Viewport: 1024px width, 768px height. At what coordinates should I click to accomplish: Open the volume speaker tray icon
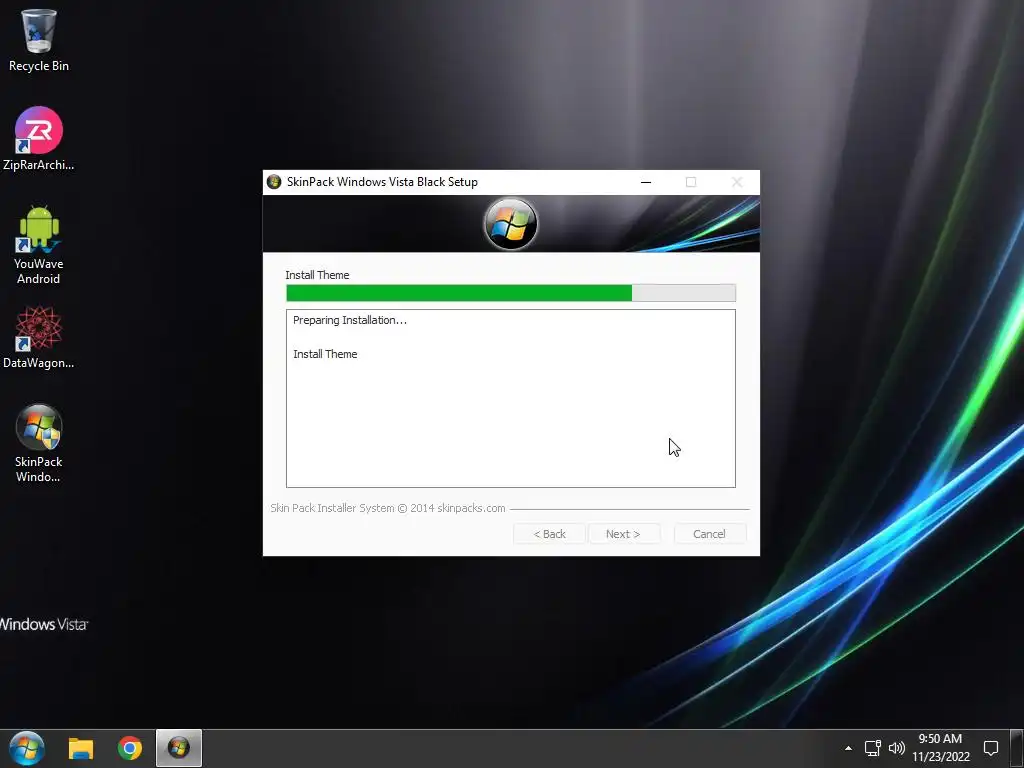pos(897,748)
